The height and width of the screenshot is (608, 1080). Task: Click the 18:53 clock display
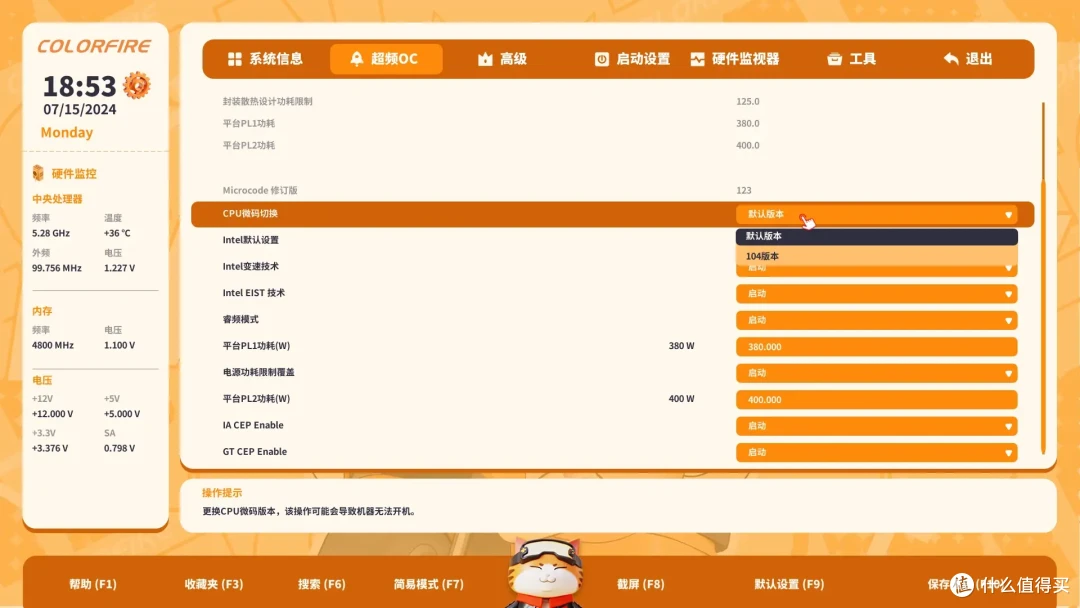coord(79,87)
